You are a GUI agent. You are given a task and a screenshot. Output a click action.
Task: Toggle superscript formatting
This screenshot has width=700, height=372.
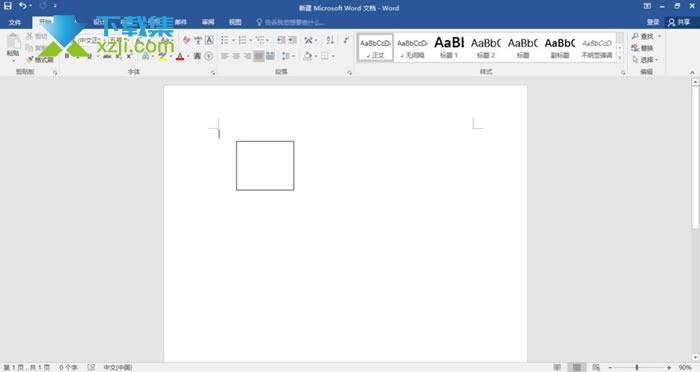129,56
